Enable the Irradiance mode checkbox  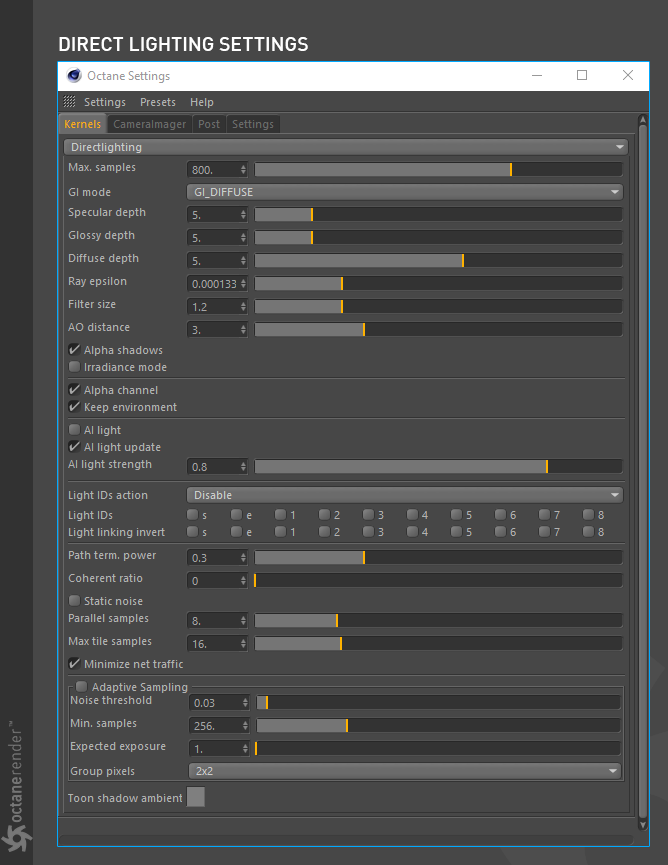[74, 367]
